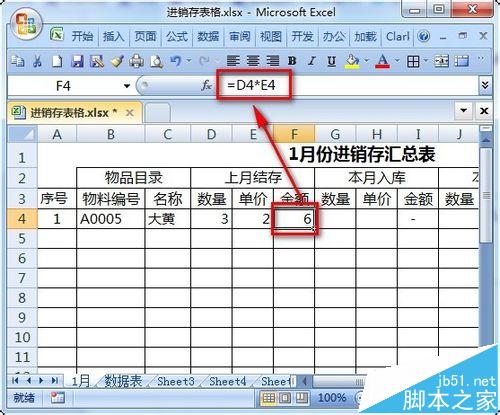This screenshot has width=500, height=415.
Task: Toggle bold formatting
Action: point(292,61)
